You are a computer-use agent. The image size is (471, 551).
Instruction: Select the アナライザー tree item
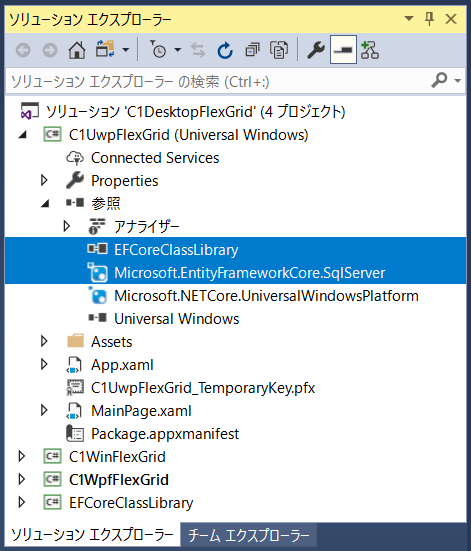pos(146,227)
